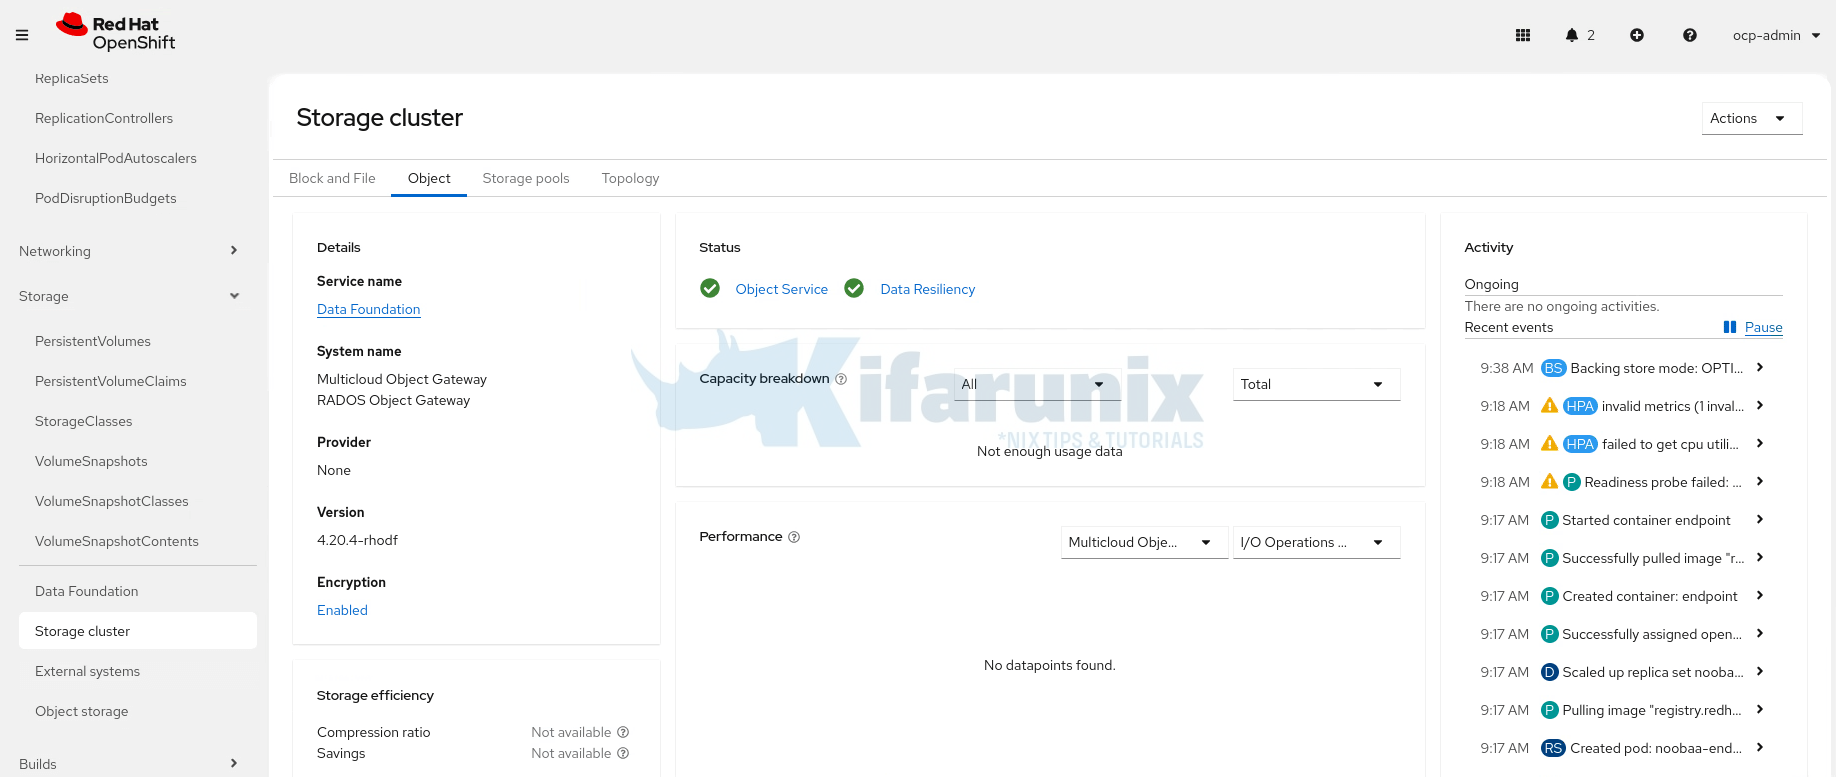Switch to the Topology tab

pos(630,178)
